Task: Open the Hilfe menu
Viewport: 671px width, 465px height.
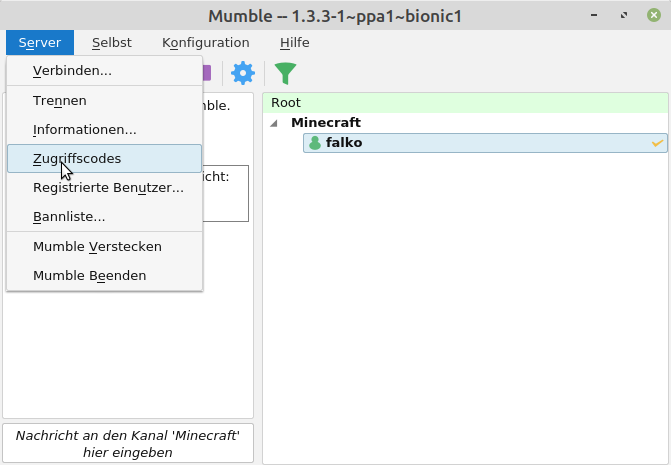Action: 294,43
